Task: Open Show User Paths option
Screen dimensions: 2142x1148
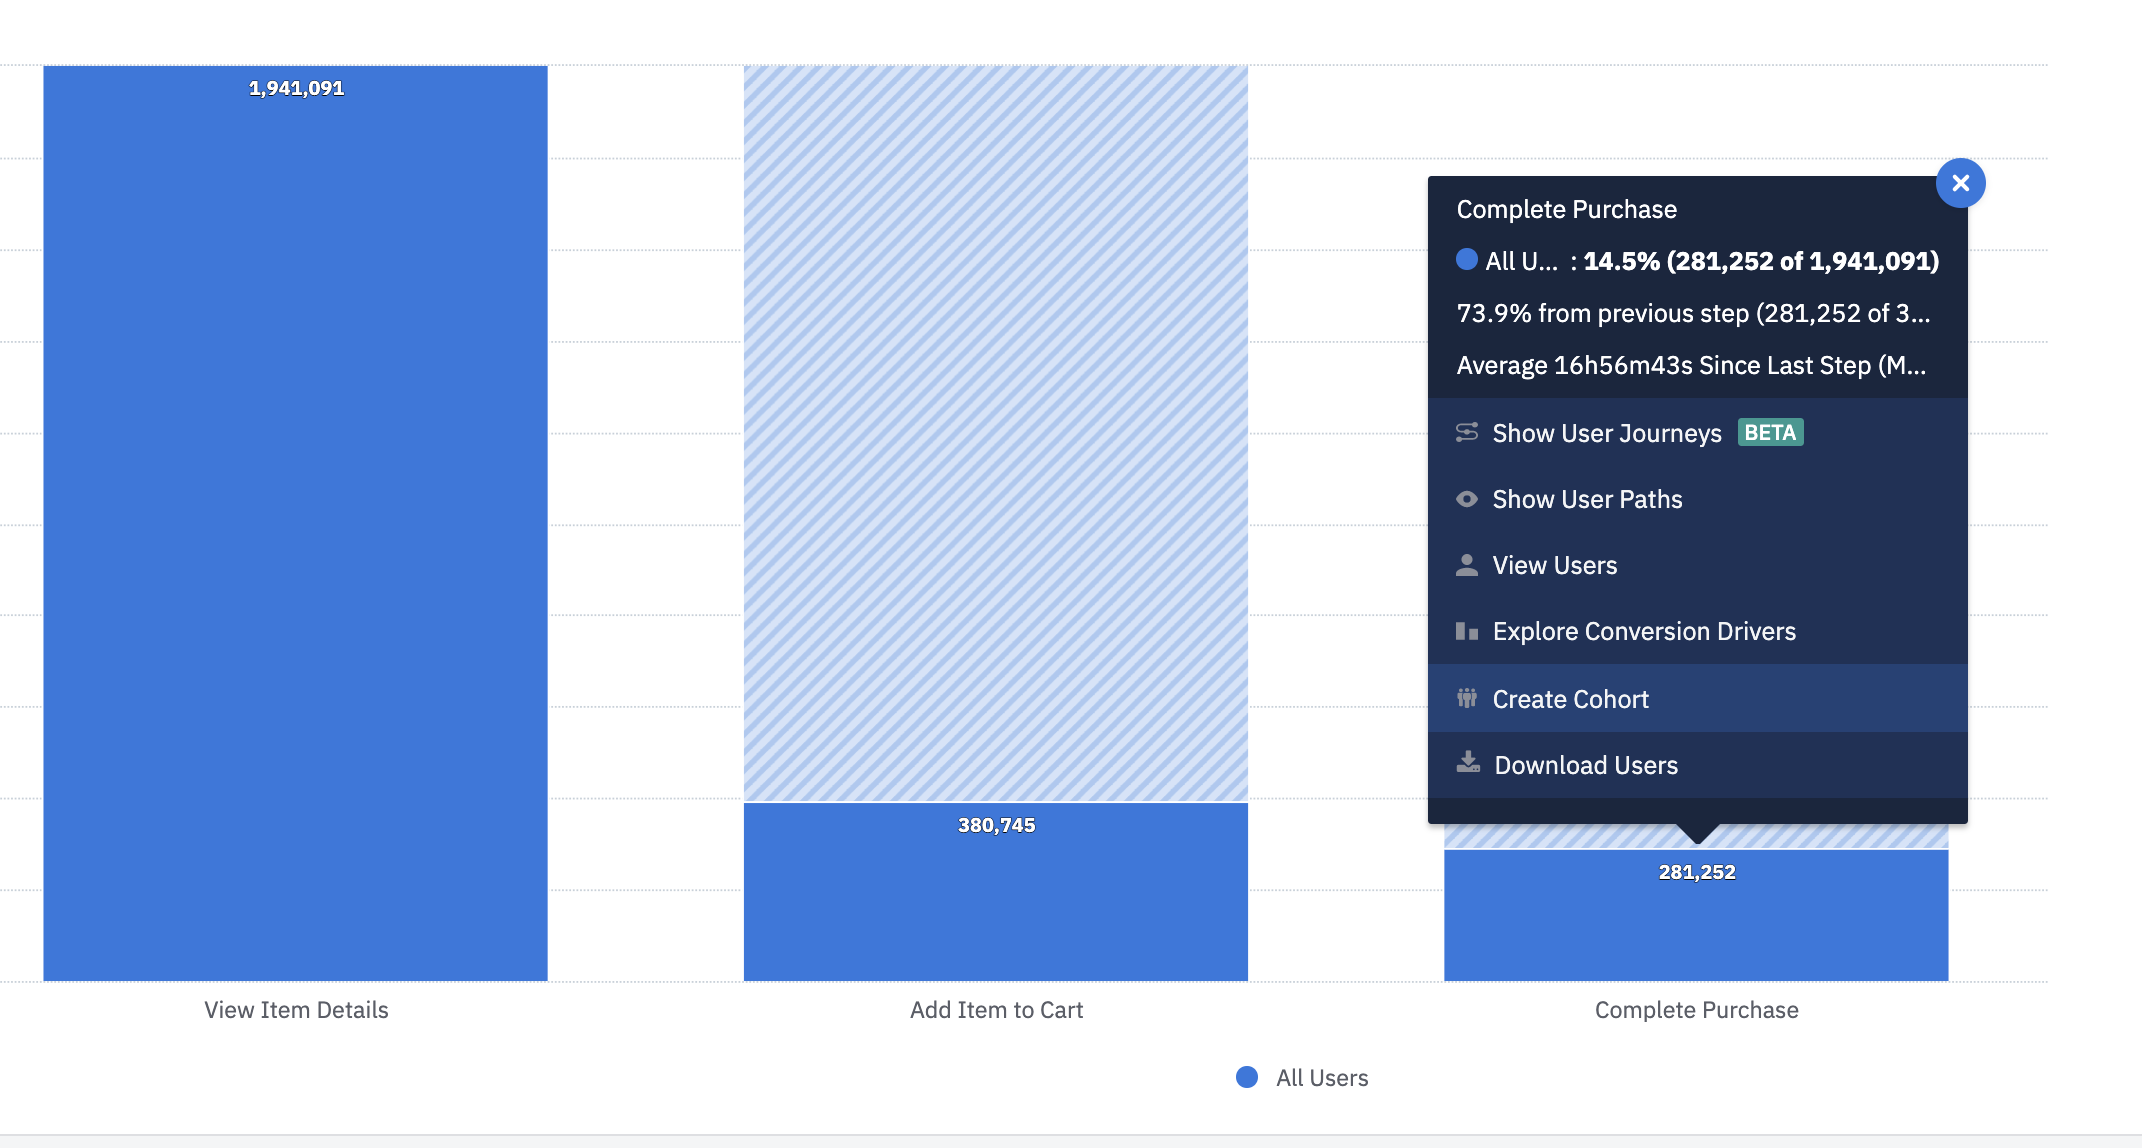Action: 1587,499
